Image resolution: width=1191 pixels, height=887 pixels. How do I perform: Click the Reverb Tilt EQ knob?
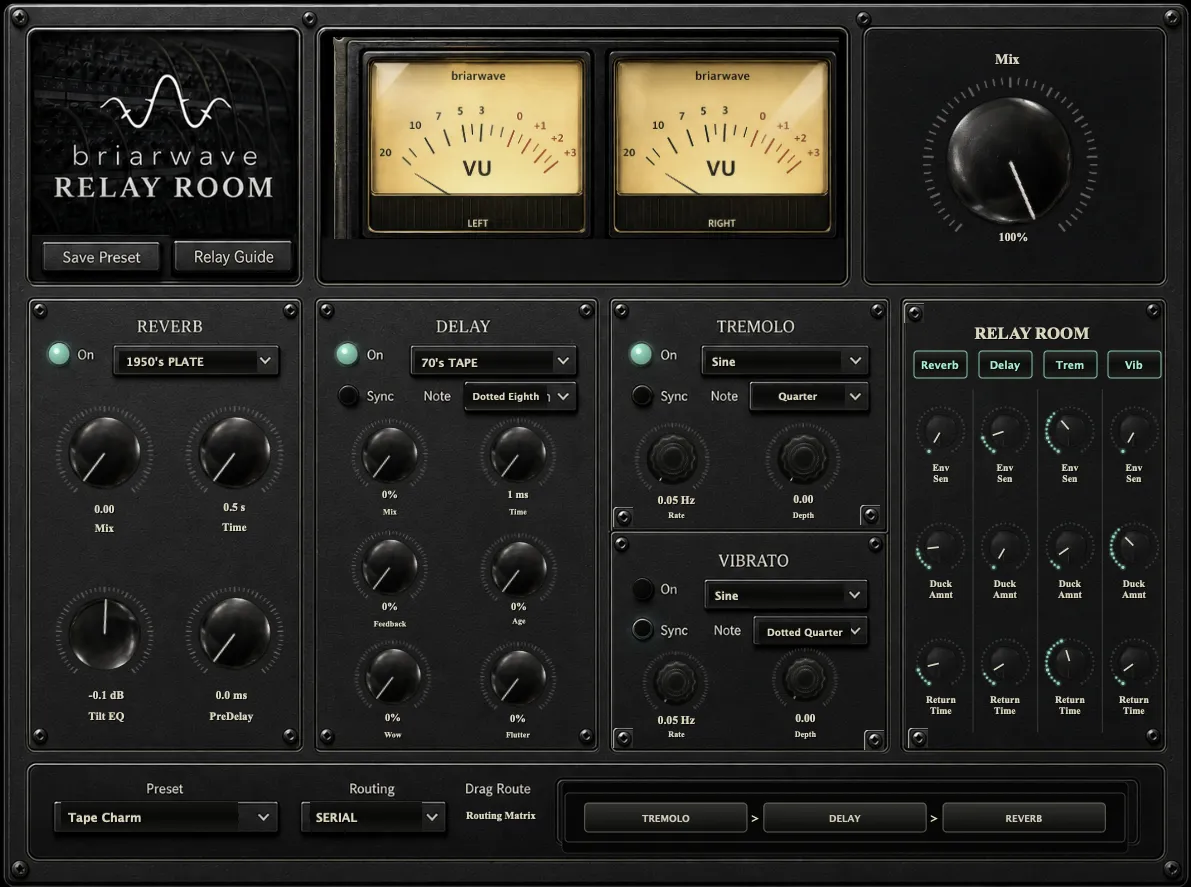(x=105, y=633)
